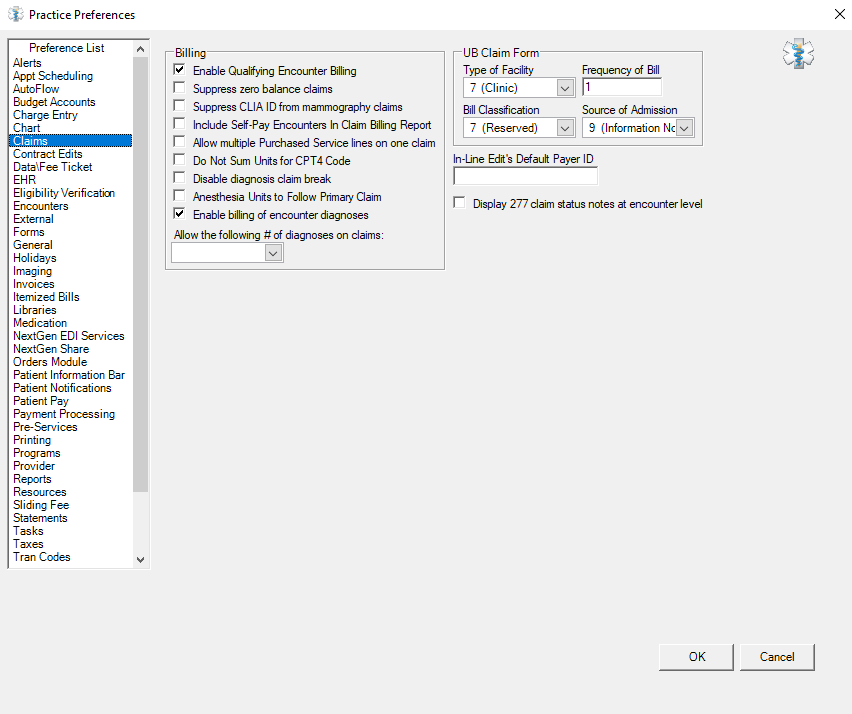Select Imaging preference item
The height and width of the screenshot is (714, 852).
[x=33, y=271]
